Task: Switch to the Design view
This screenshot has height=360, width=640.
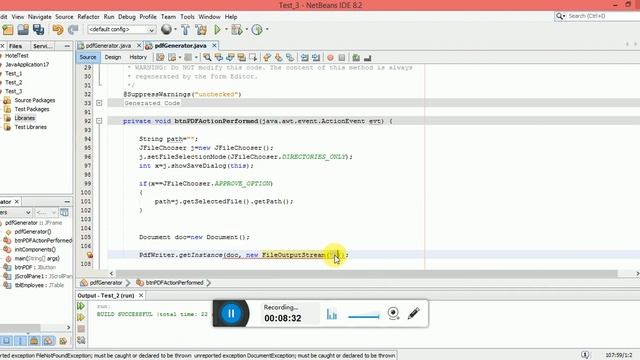Action: 113,58
